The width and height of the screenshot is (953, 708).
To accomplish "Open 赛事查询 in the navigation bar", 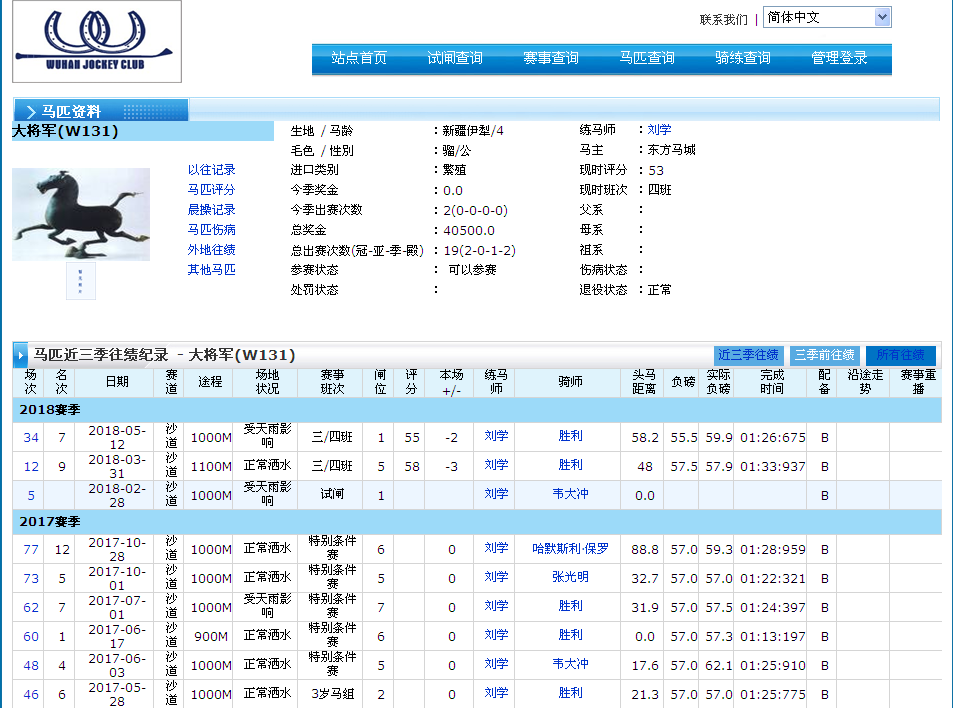I will coord(551,59).
